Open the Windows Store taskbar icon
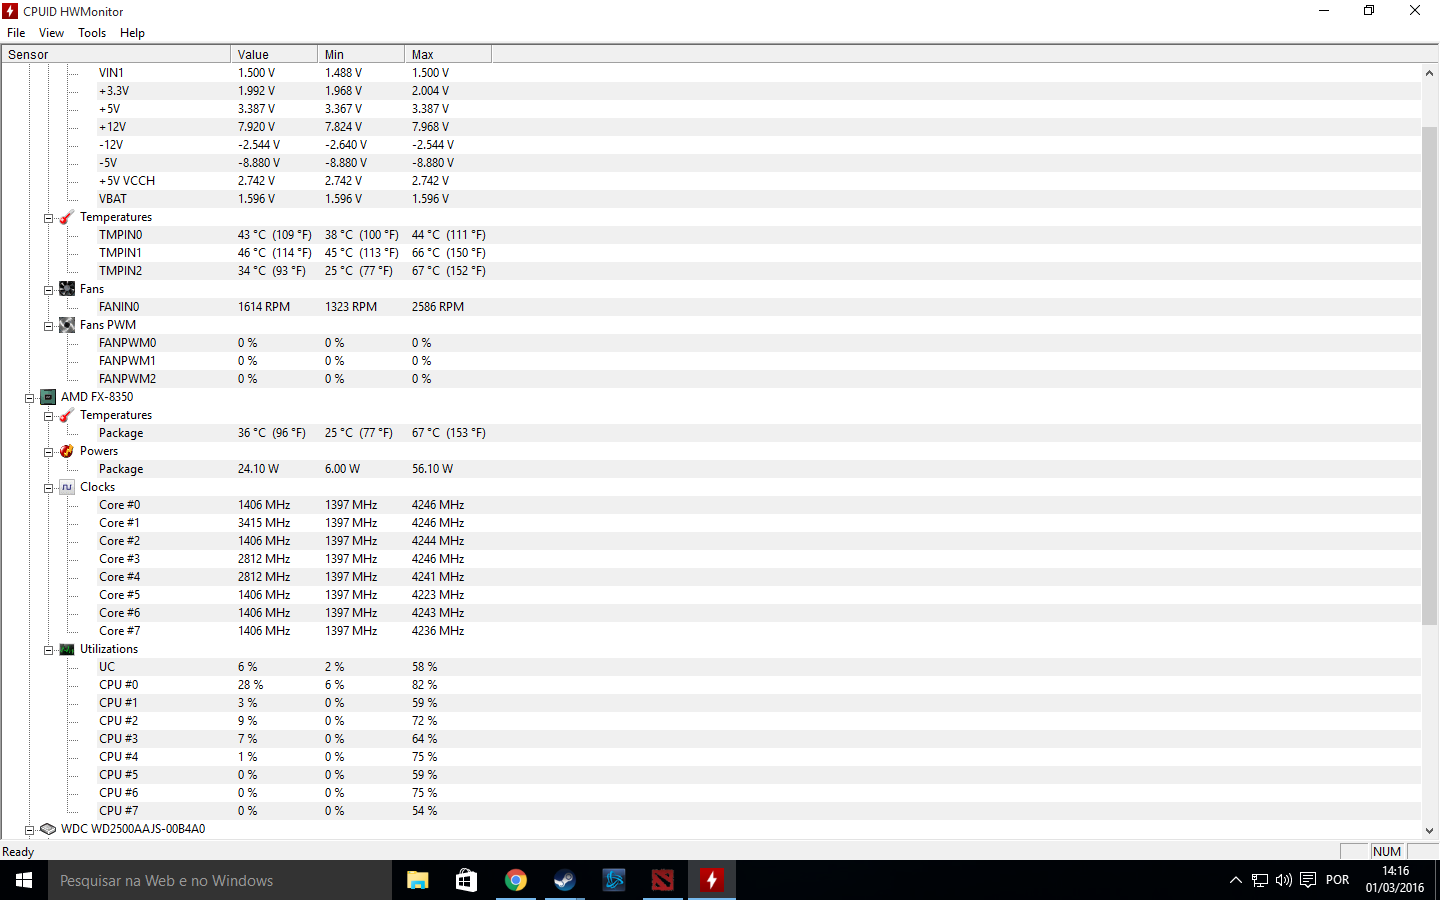Screen dimensions: 1440x900 click(x=467, y=880)
